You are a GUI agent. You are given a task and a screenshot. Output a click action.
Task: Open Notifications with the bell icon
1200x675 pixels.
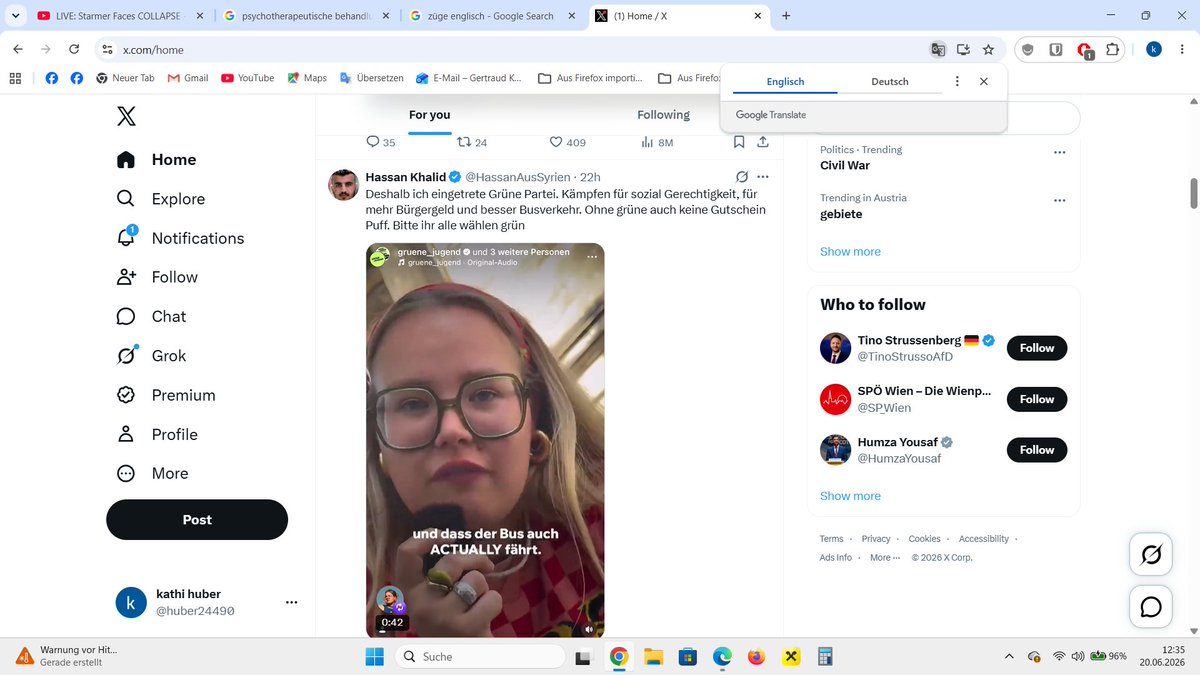coord(180,238)
